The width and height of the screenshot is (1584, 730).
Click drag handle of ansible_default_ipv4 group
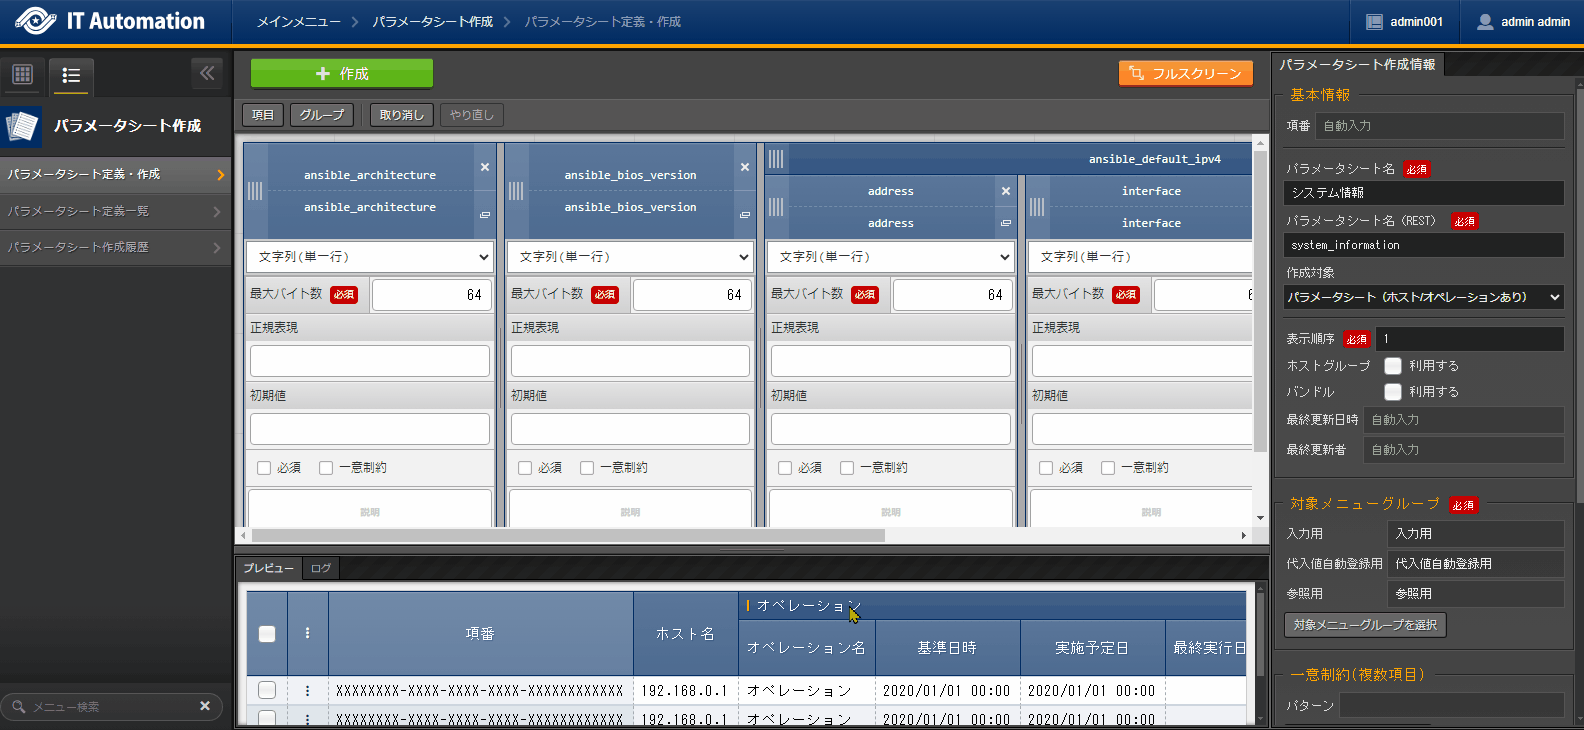coord(777,158)
